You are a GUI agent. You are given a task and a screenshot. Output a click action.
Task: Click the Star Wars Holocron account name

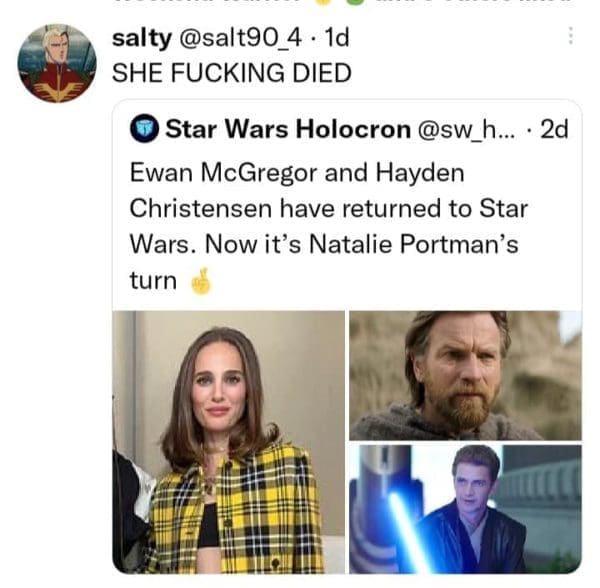[x=287, y=129]
